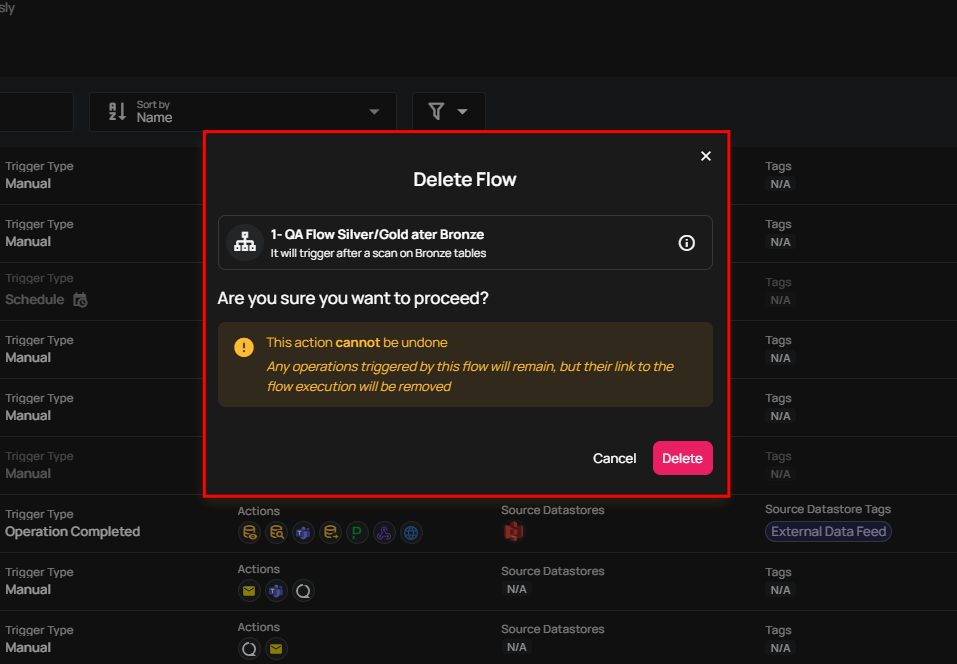Confirm deletion with the Delete button
This screenshot has width=957, height=664.
tap(682, 458)
